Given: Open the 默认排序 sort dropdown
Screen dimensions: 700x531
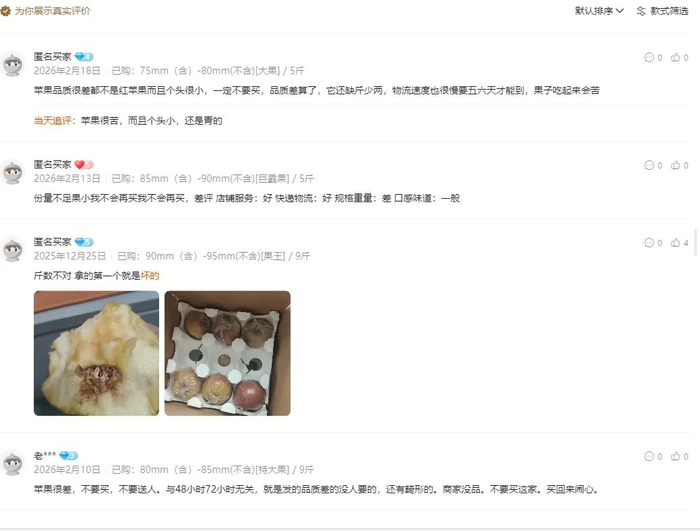Looking at the screenshot, I should click(x=599, y=11).
